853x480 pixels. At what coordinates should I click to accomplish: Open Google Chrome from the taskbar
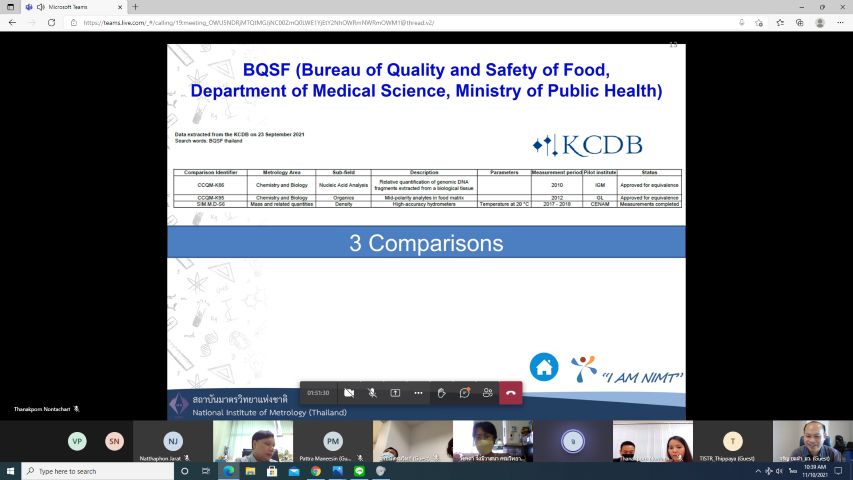click(x=315, y=471)
